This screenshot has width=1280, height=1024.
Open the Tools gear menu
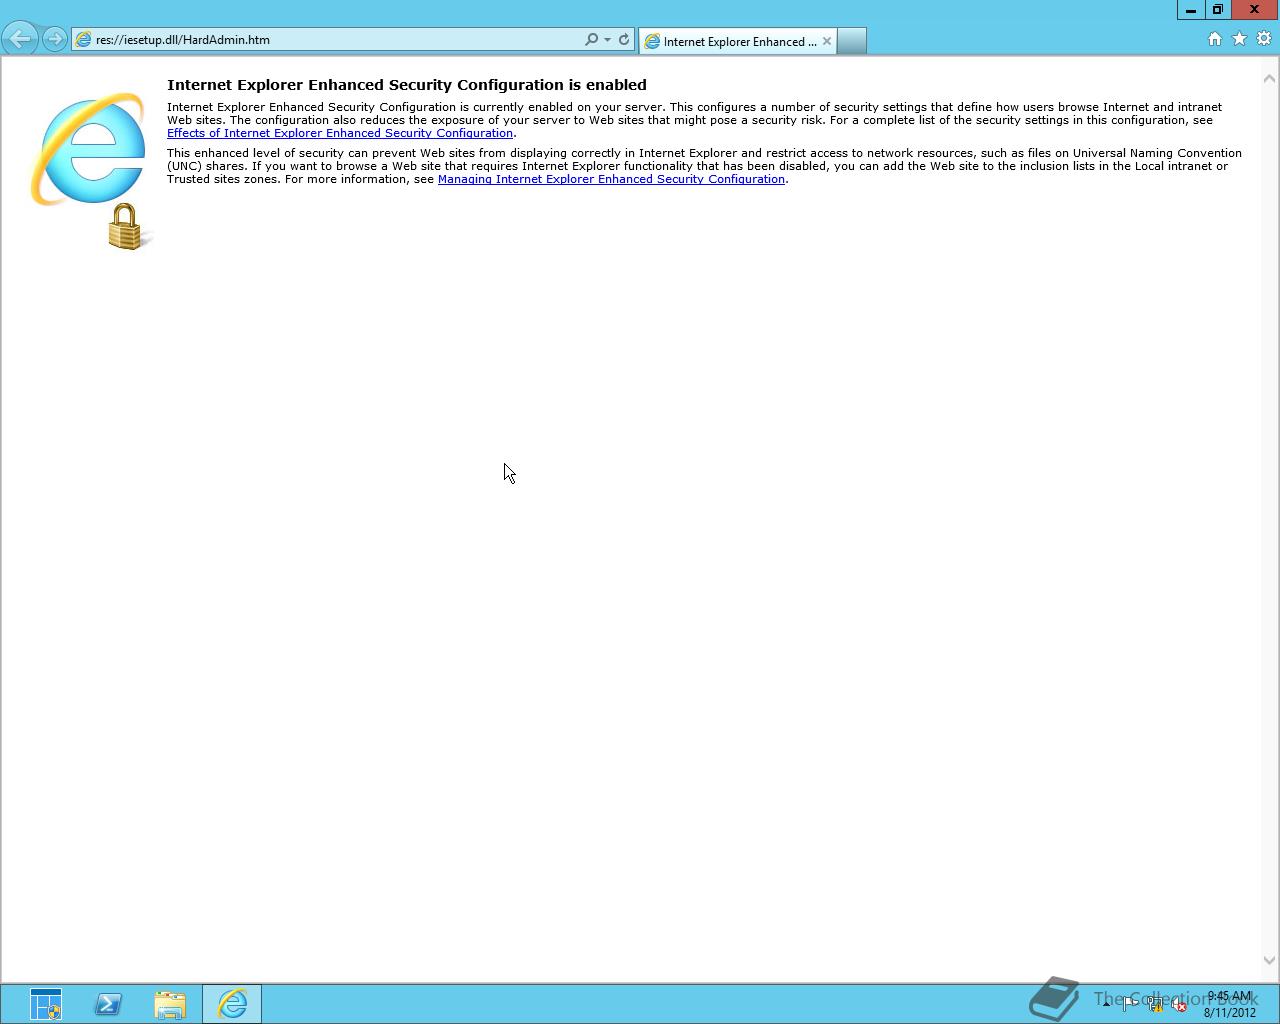(x=1264, y=39)
